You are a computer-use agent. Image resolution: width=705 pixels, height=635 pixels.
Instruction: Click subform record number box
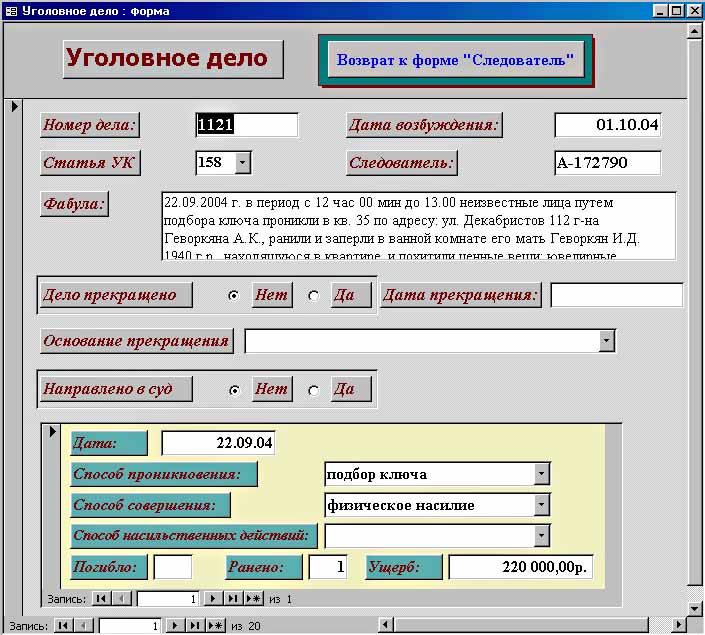[x=168, y=599]
